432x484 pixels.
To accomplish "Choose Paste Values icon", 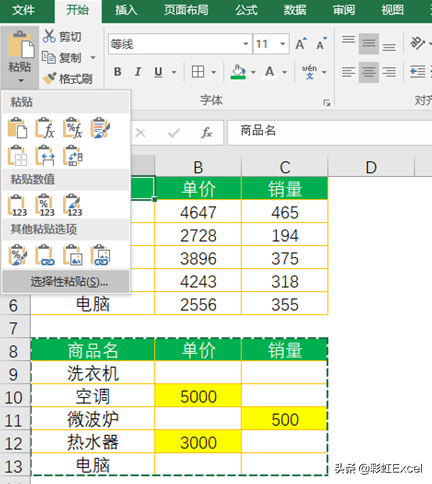I will pyautogui.click(x=17, y=205).
